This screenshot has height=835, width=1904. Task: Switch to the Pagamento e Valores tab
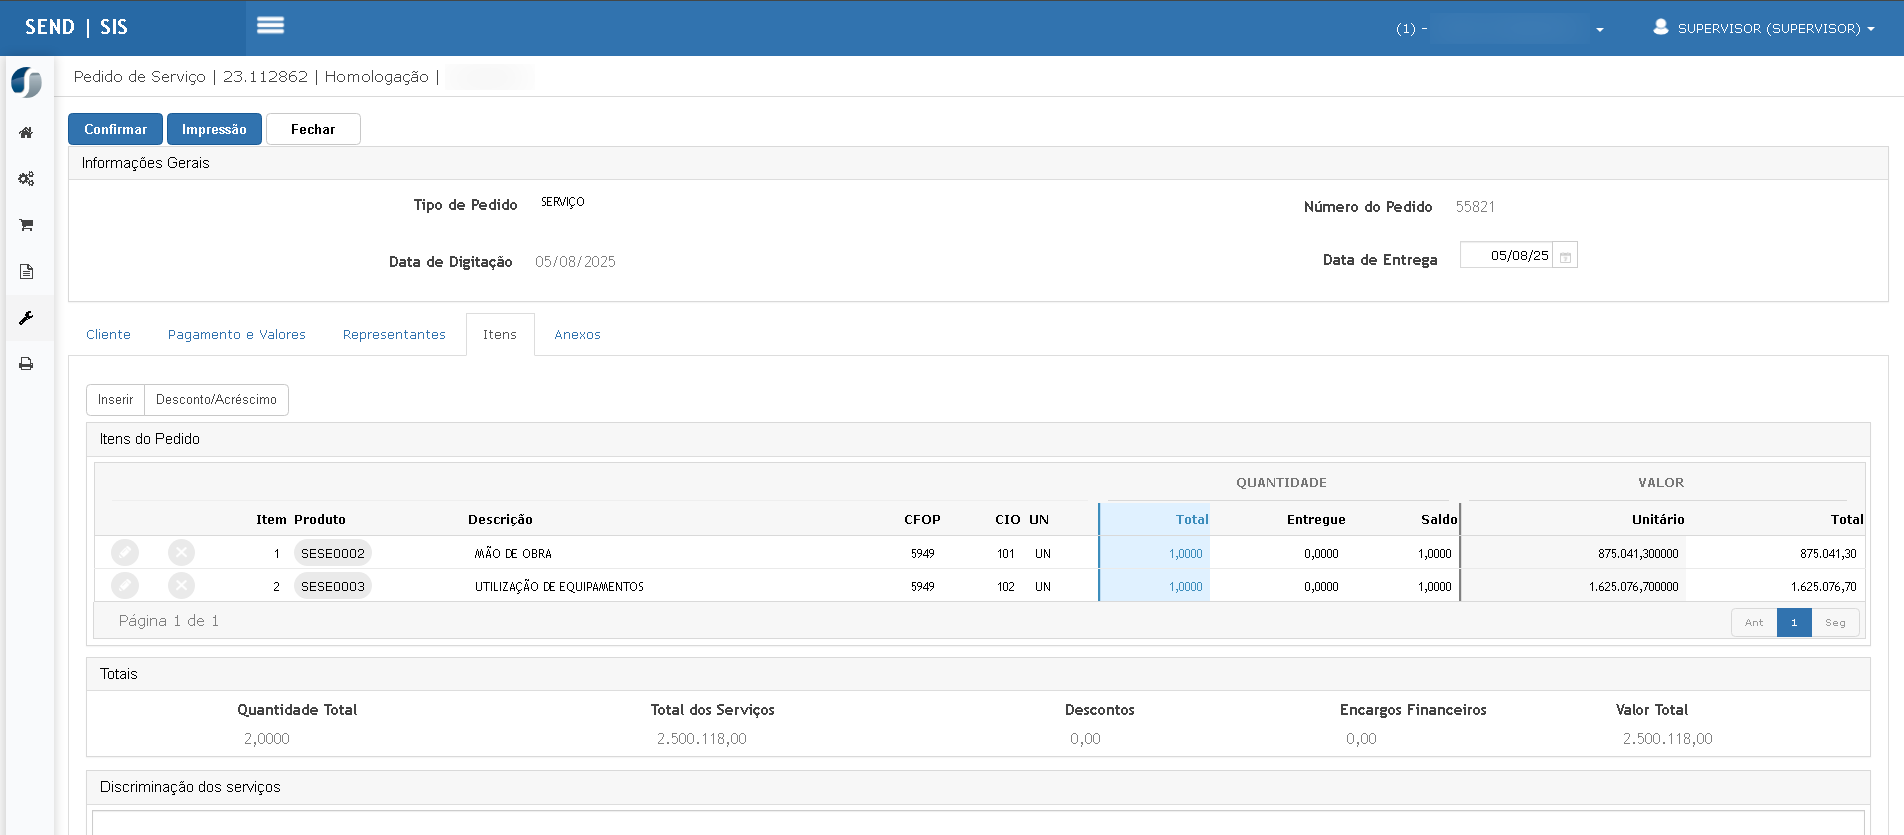(x=237, y=335)
